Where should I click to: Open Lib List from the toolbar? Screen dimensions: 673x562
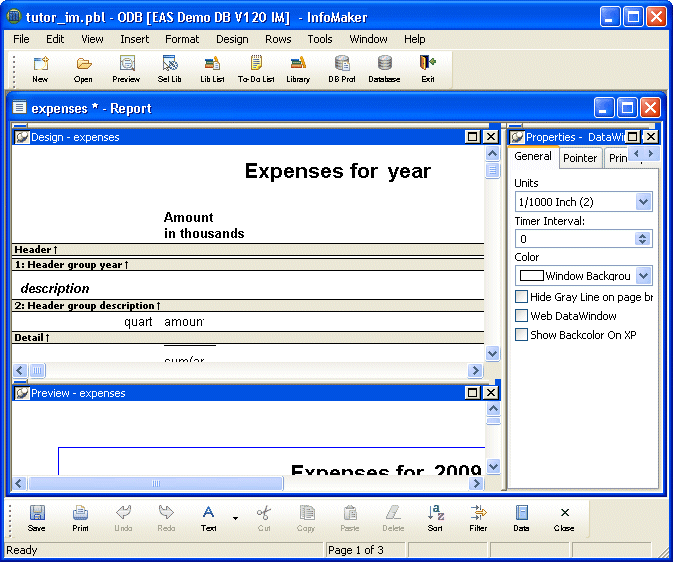(x=212, y=69)
